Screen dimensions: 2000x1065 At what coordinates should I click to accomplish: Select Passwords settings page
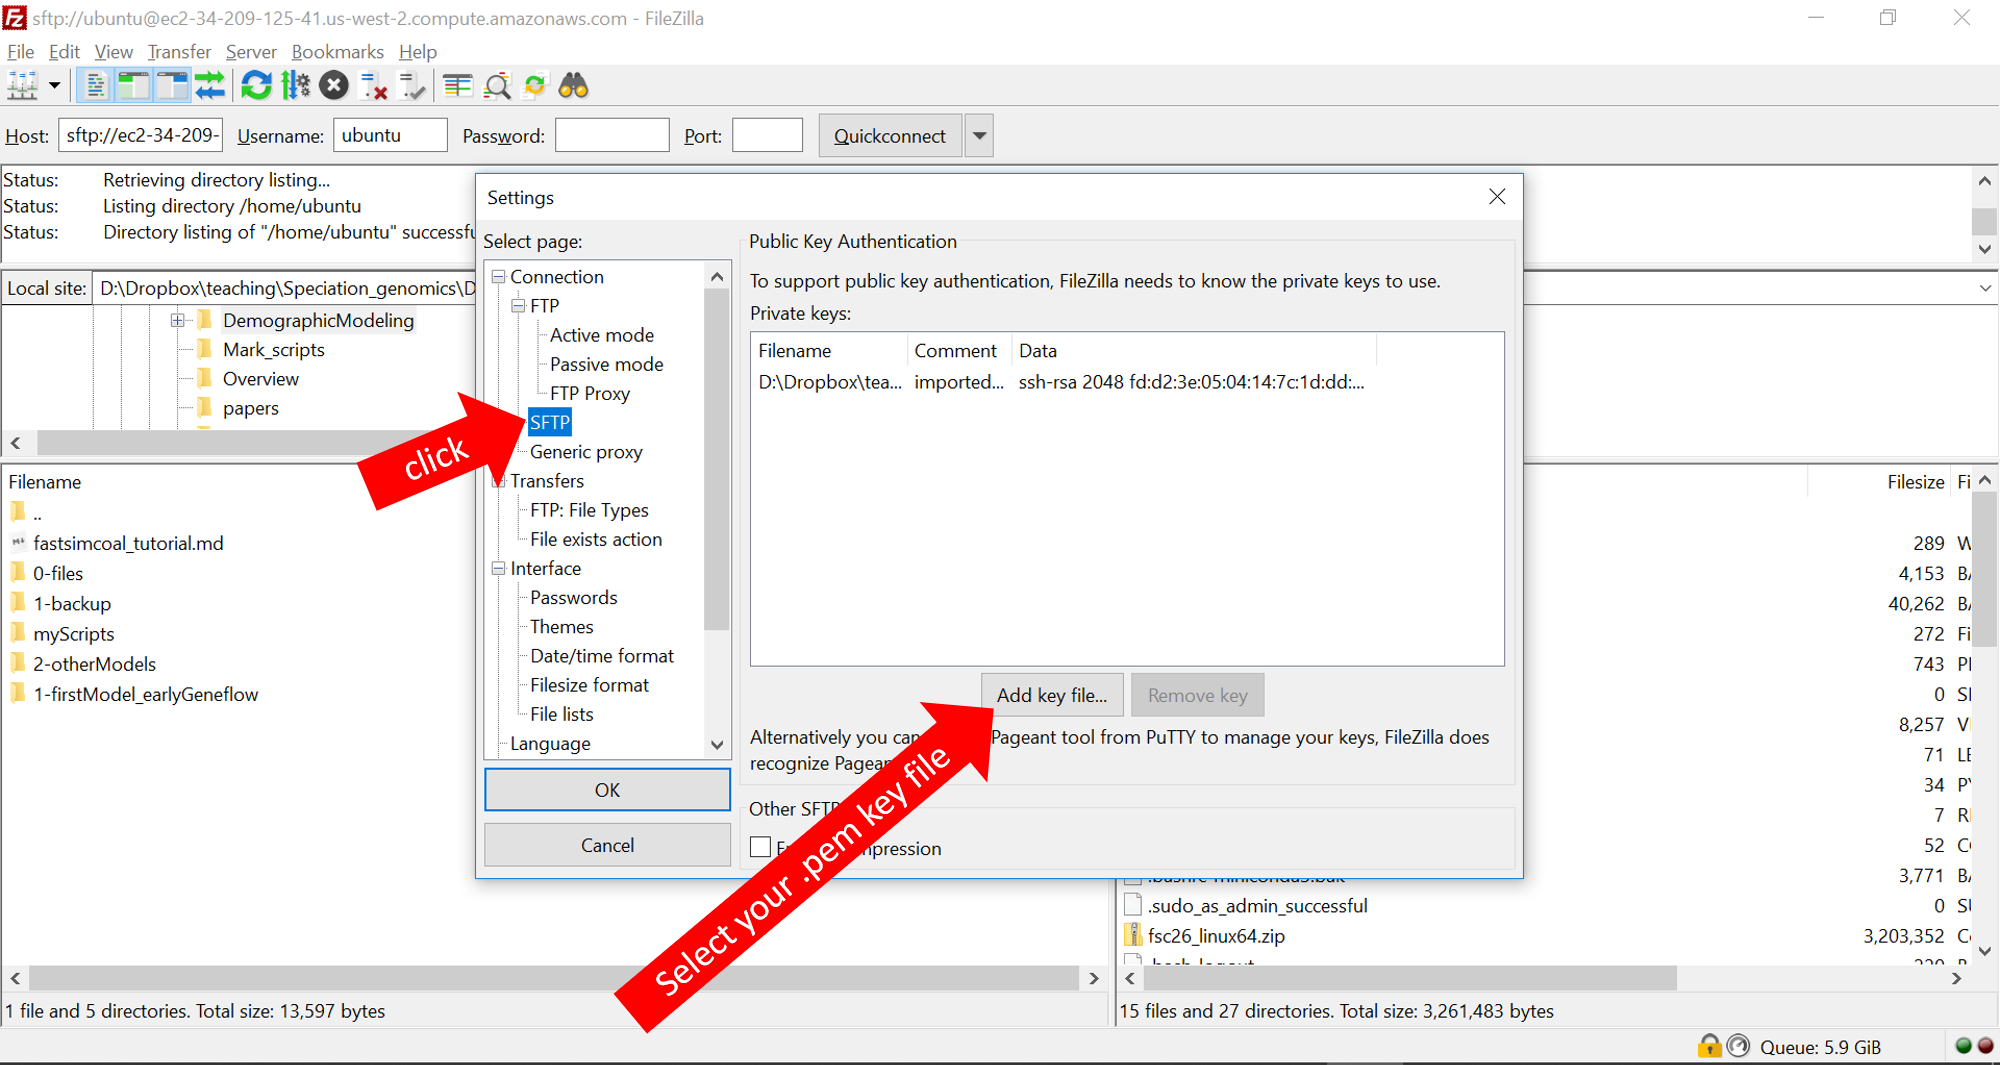click(574, 597)
